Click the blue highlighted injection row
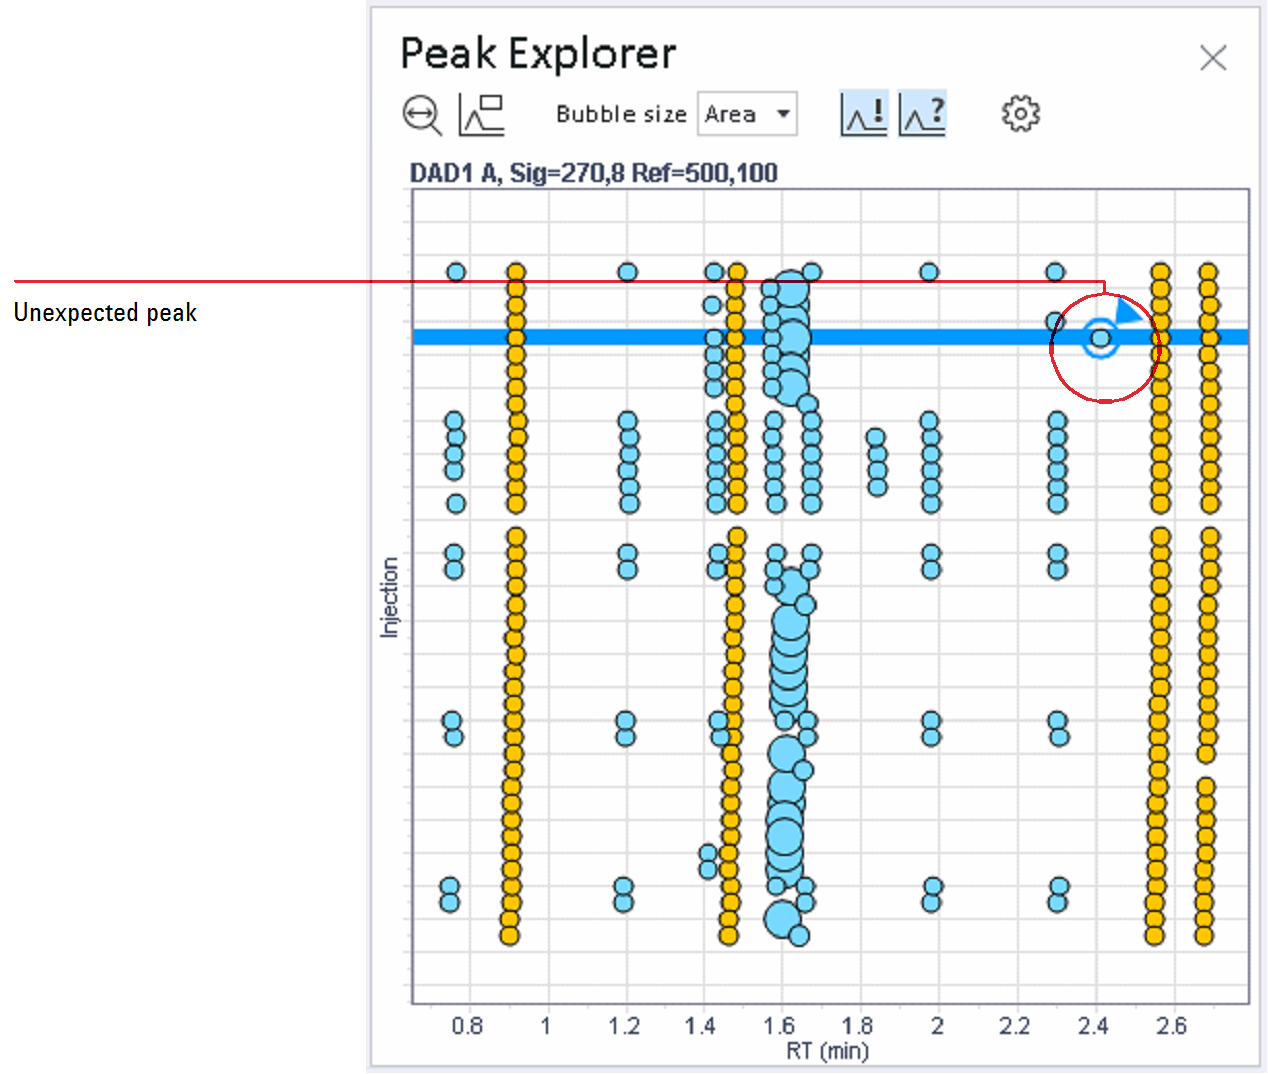 [x=830, y=337]
